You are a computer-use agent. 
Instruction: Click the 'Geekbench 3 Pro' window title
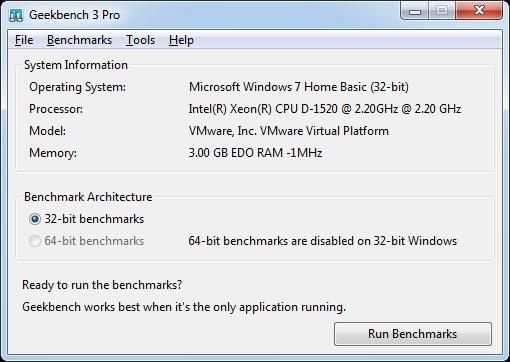pos(74,15)
